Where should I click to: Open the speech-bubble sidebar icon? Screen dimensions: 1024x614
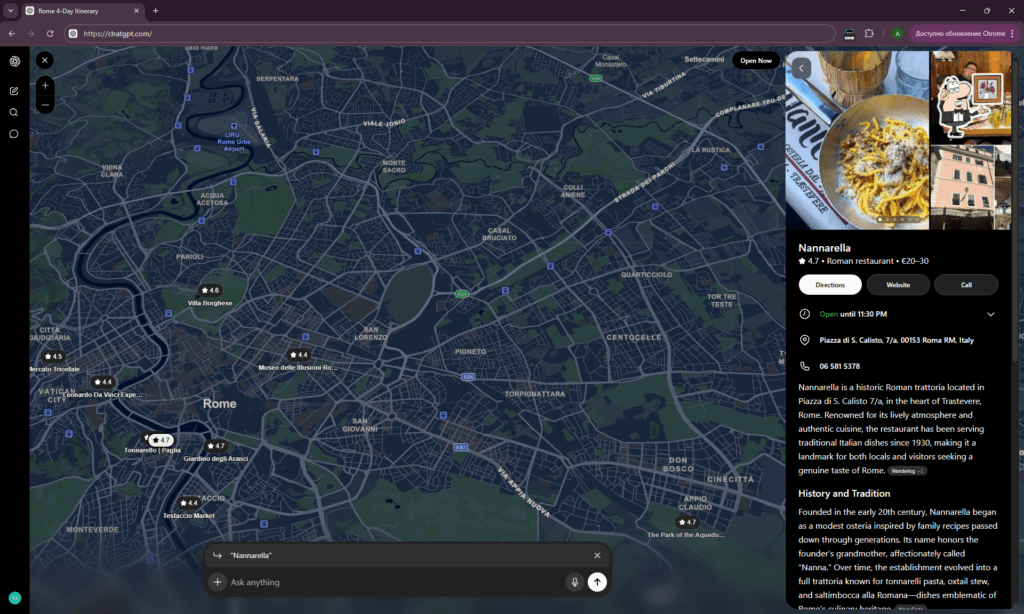(14, 134)
